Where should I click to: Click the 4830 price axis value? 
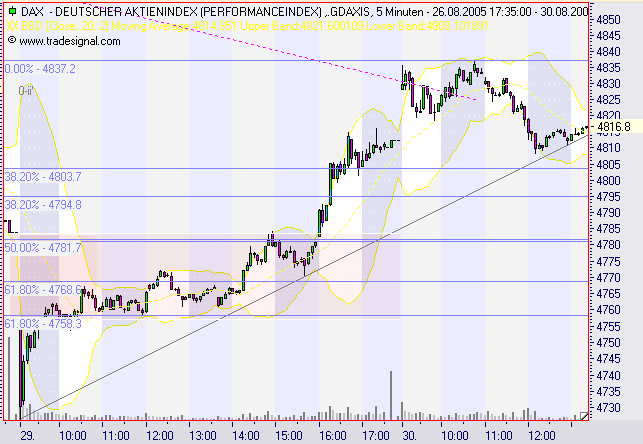[x=609, y=84]
